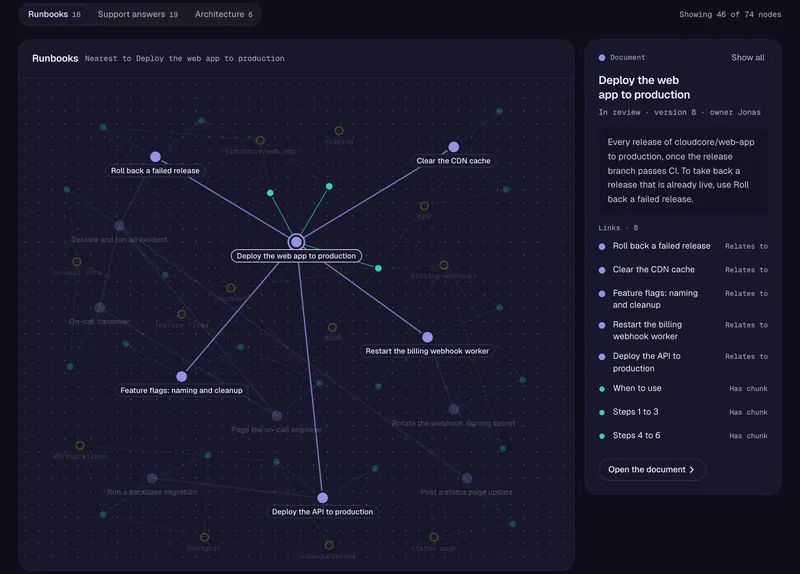
Task: Switch to the Runbooks tab
Action: point(54,14)
